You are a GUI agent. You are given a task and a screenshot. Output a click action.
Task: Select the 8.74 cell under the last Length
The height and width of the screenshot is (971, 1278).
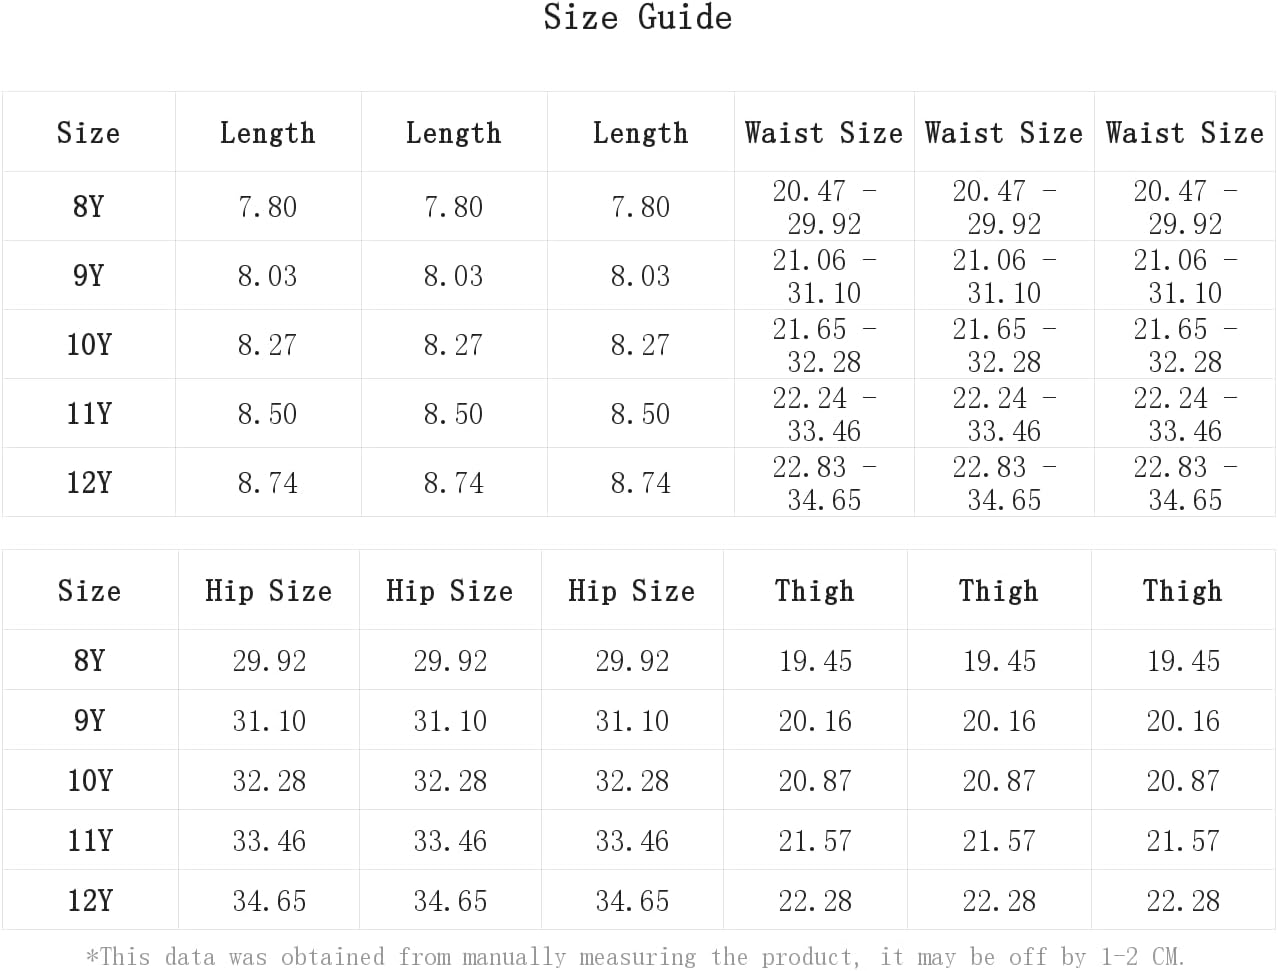point(641,483)
